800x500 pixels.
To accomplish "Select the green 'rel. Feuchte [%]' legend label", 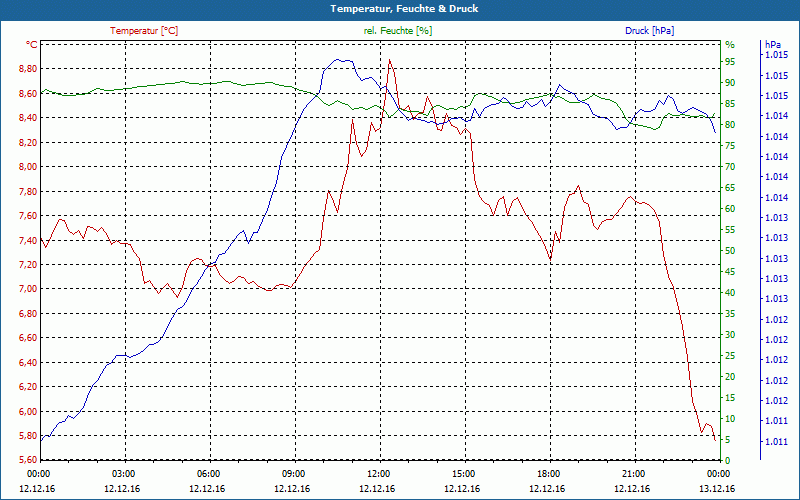I will point(398,31).
